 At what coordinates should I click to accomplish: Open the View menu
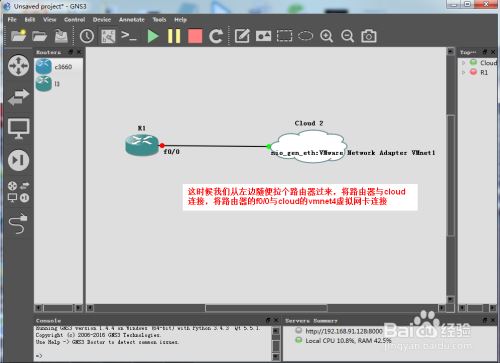click(49, 20)
